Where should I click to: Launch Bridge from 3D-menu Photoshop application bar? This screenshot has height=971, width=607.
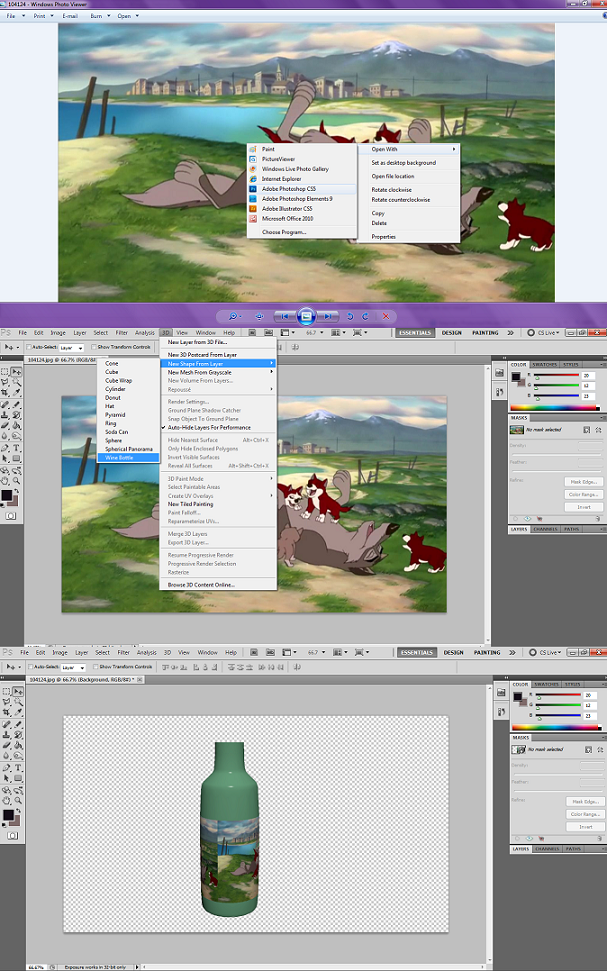click(x=251, y=333)
